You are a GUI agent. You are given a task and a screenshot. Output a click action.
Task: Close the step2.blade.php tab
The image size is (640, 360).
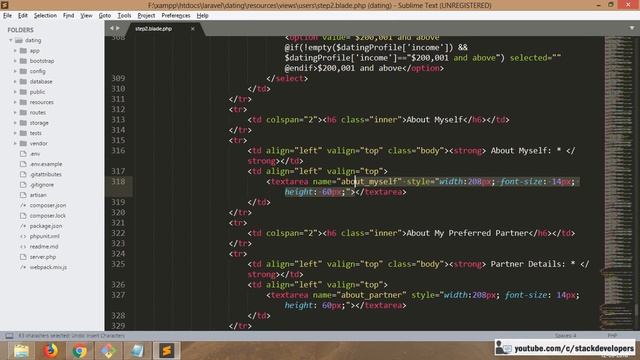[193, 29]
